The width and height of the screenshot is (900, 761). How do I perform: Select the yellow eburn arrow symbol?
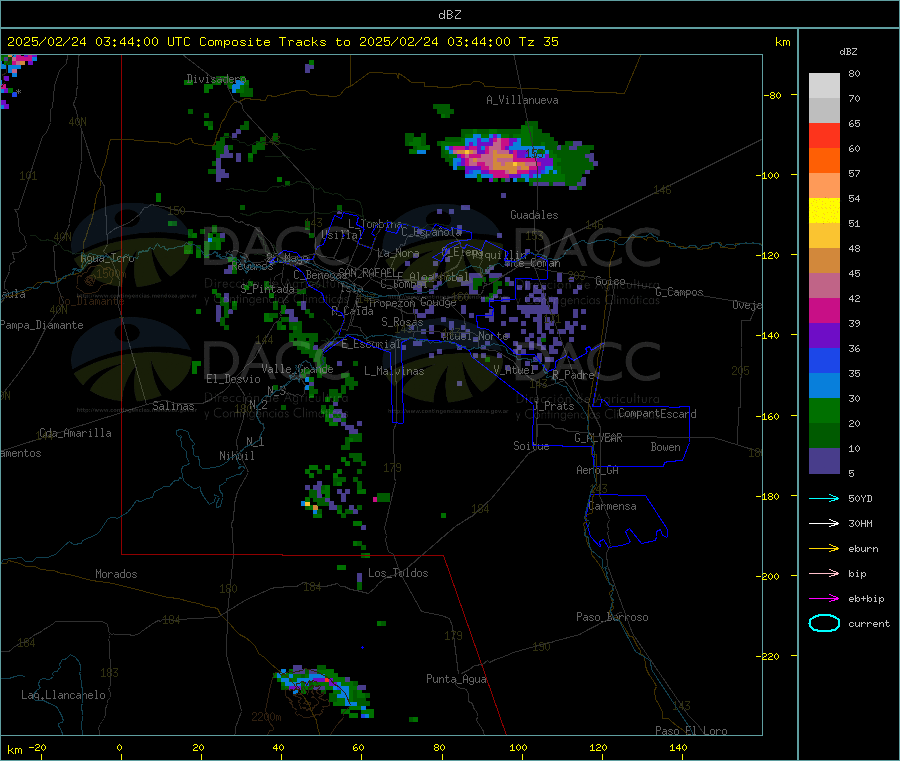coord(824,549)
